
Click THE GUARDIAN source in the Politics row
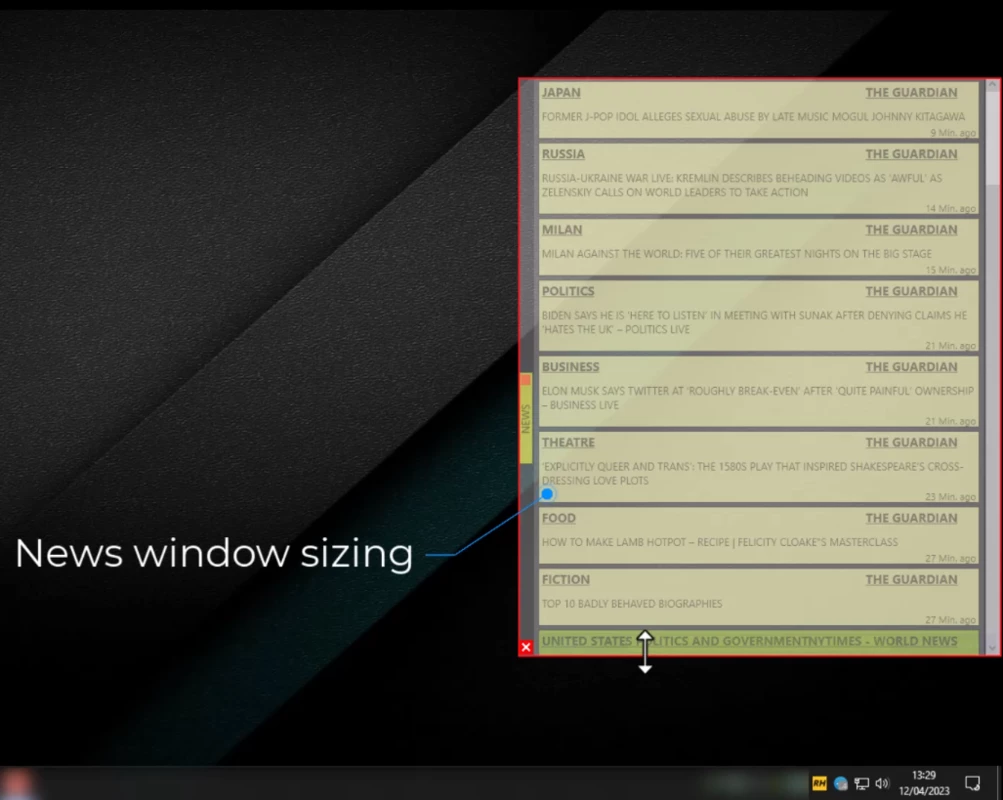(x=911, y=291)
